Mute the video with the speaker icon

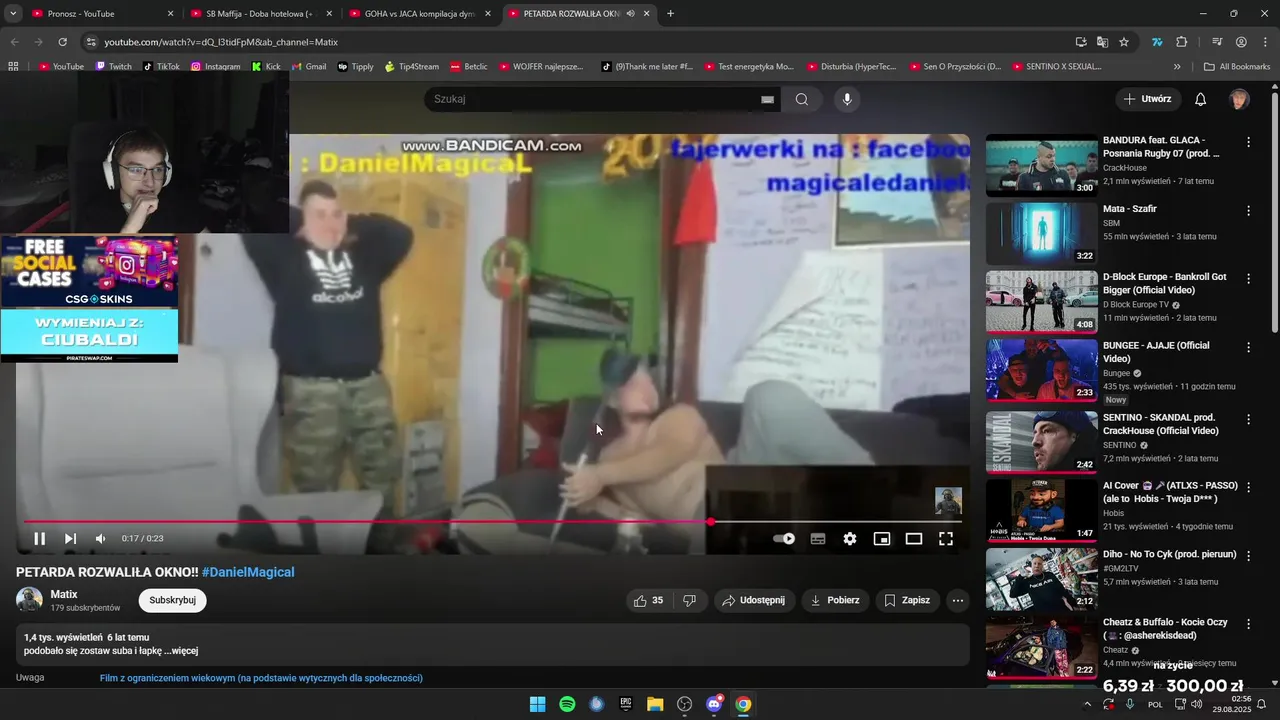(100, 538)
